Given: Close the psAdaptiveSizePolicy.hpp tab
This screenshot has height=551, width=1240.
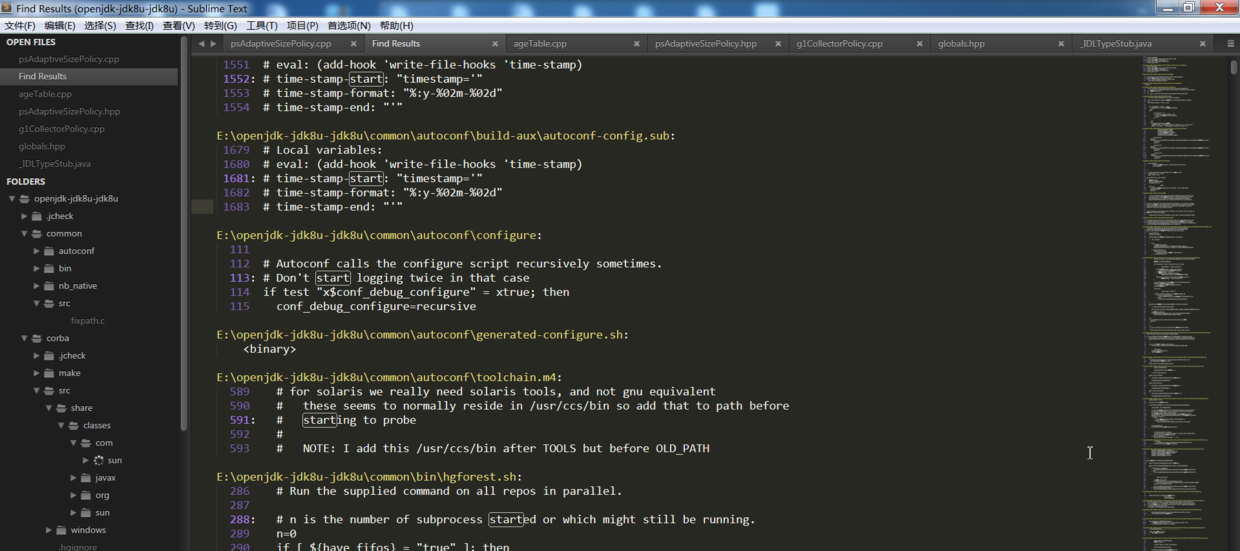Looking at the screenshot, I should click(778, 44).
